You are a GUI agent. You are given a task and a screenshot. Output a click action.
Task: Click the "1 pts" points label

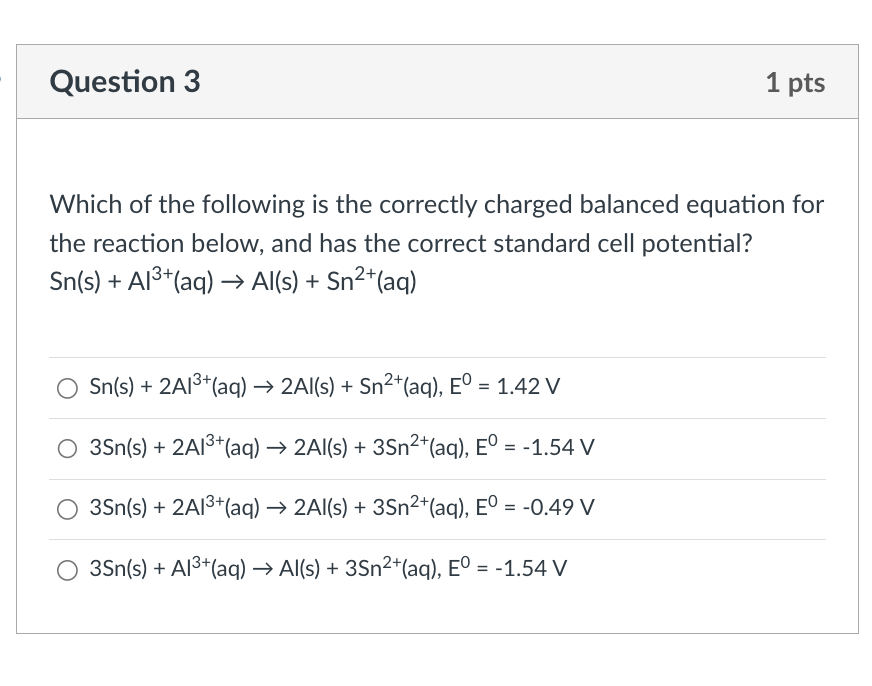coord(795,83)
